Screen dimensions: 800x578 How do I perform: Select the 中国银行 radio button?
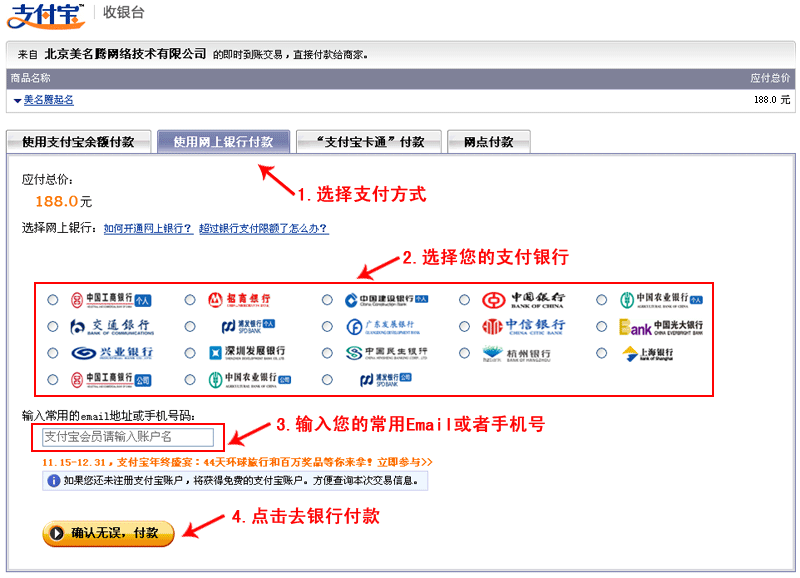coord(464,300)
